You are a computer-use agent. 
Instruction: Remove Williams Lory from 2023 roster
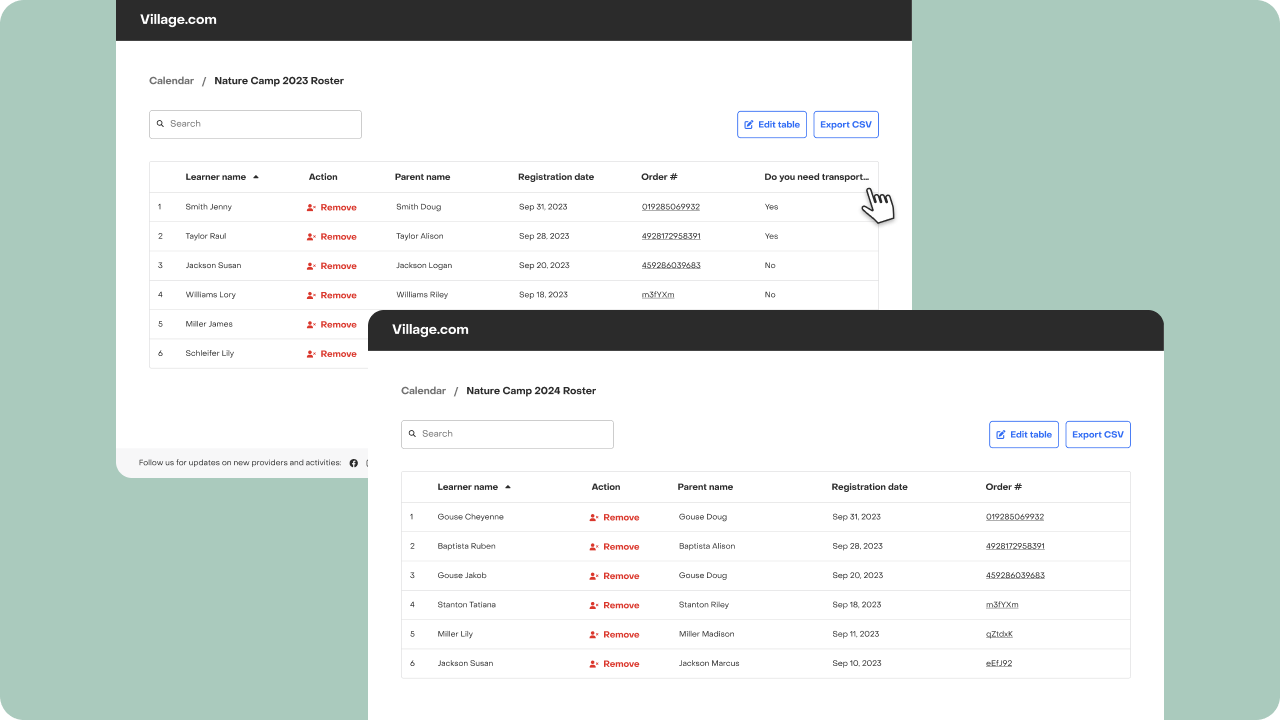coord(331,295)
